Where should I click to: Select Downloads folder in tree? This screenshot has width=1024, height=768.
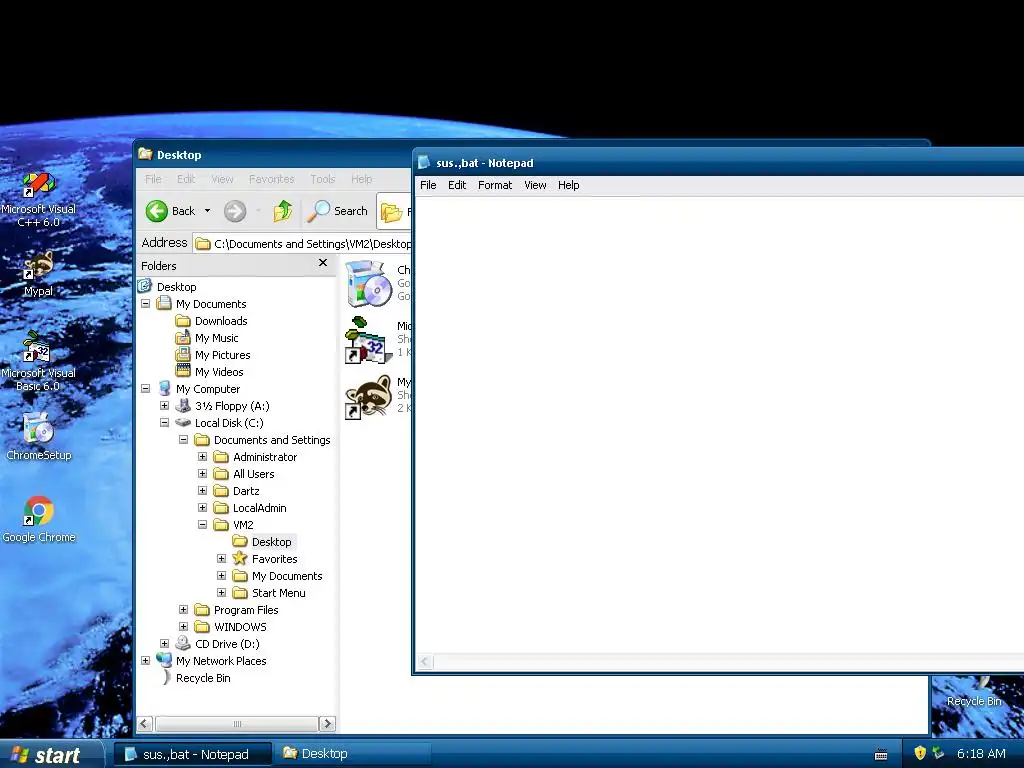point(212,321)
